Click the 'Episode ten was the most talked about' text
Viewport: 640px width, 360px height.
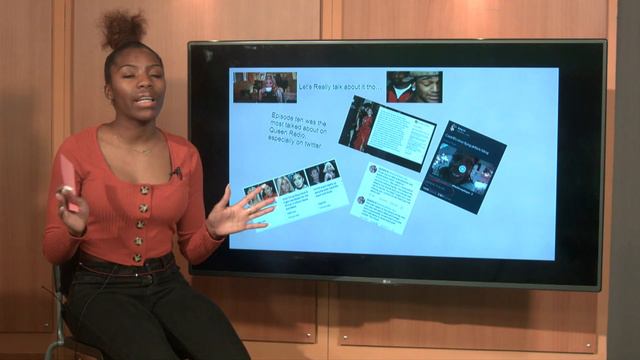pos(298,131)
